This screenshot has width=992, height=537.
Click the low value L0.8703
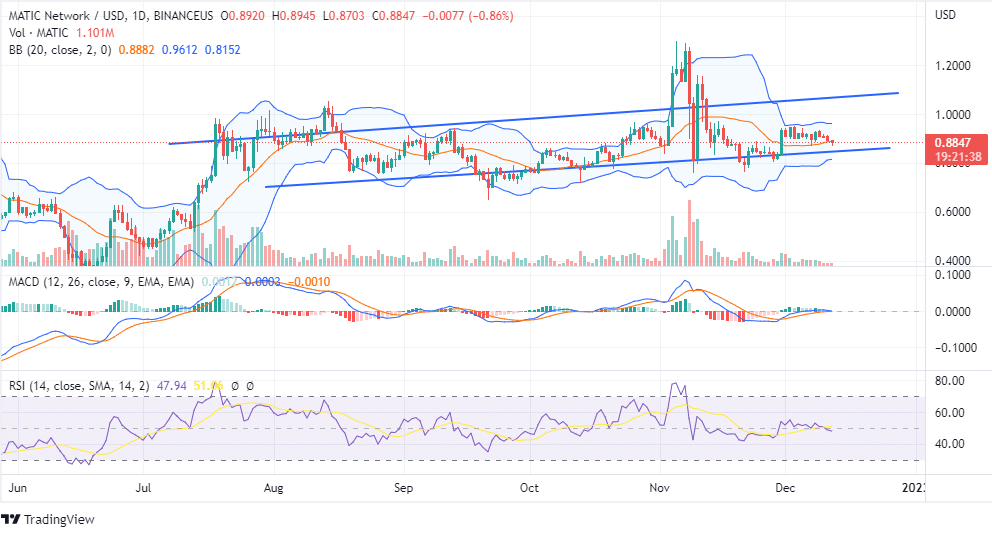[x=344, y=16]
